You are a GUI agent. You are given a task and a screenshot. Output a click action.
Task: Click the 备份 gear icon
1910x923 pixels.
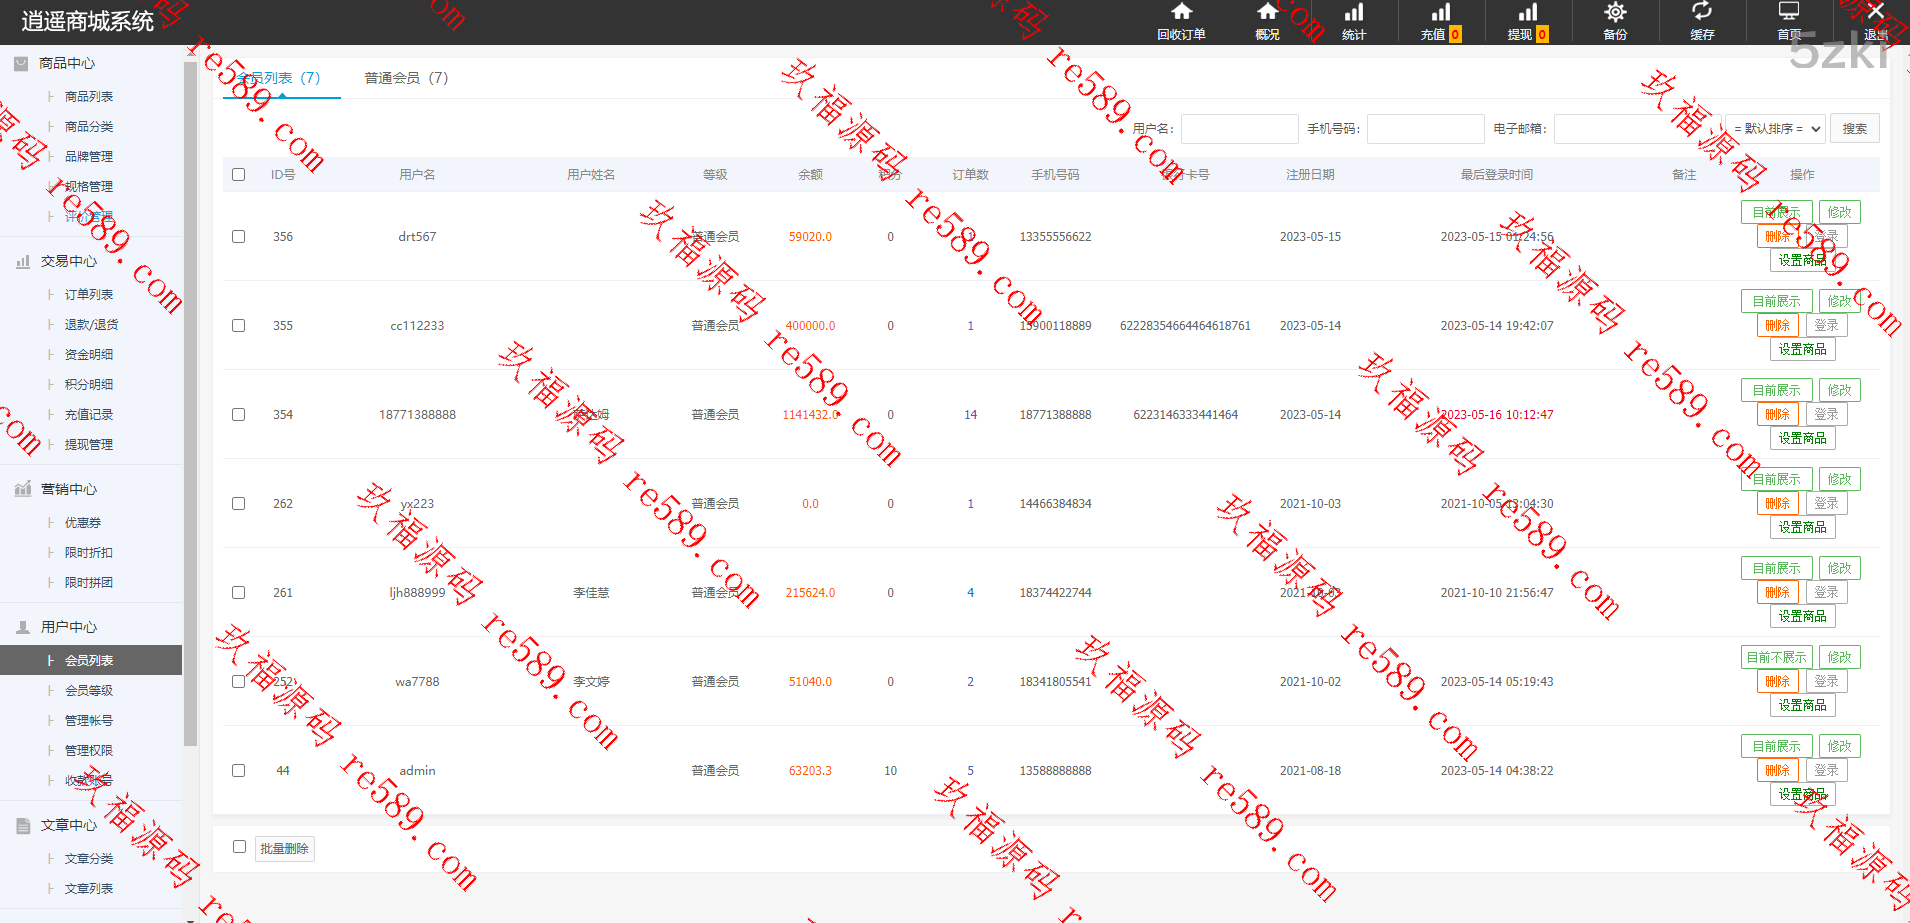(1615, 13)
